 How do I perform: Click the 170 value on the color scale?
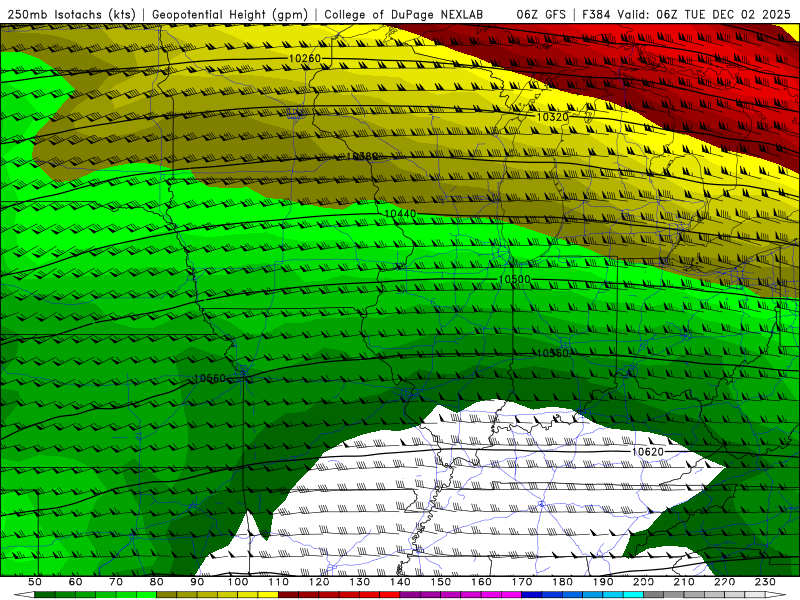click(x=522, y=582)
